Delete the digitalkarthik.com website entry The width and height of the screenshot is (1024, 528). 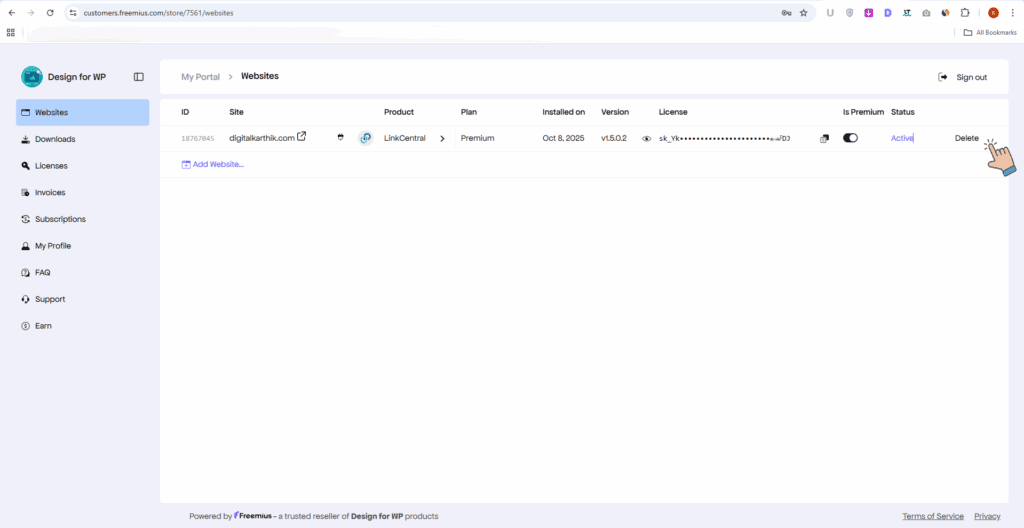(967, 138)
